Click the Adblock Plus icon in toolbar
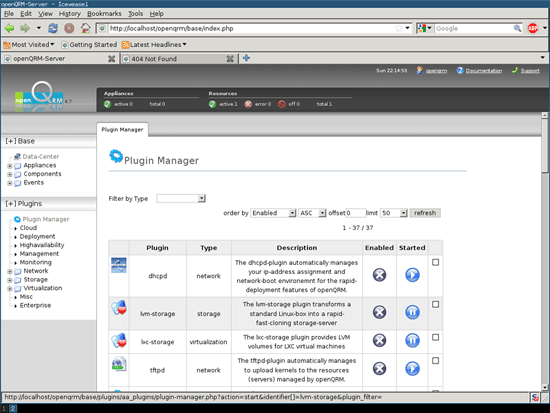 point(533,28)
